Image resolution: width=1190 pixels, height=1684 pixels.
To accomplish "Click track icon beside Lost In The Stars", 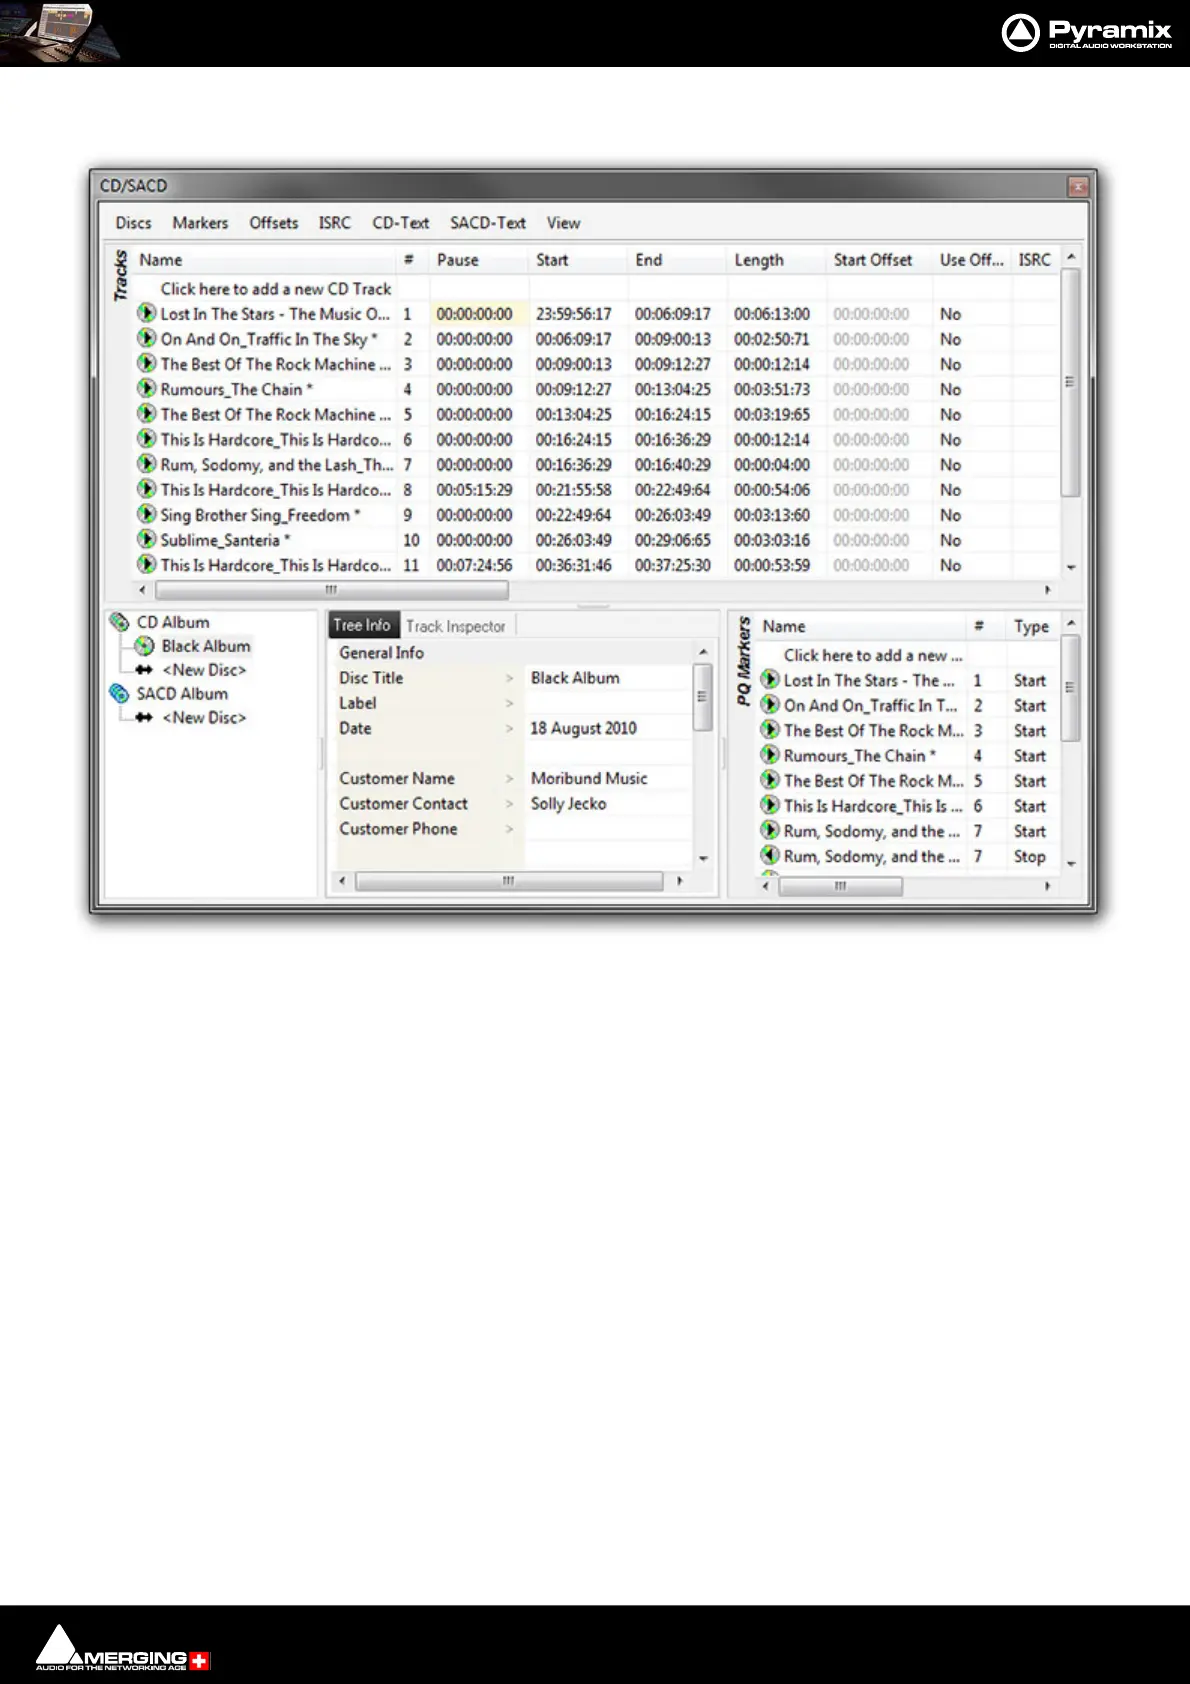I will click(147, 314).
